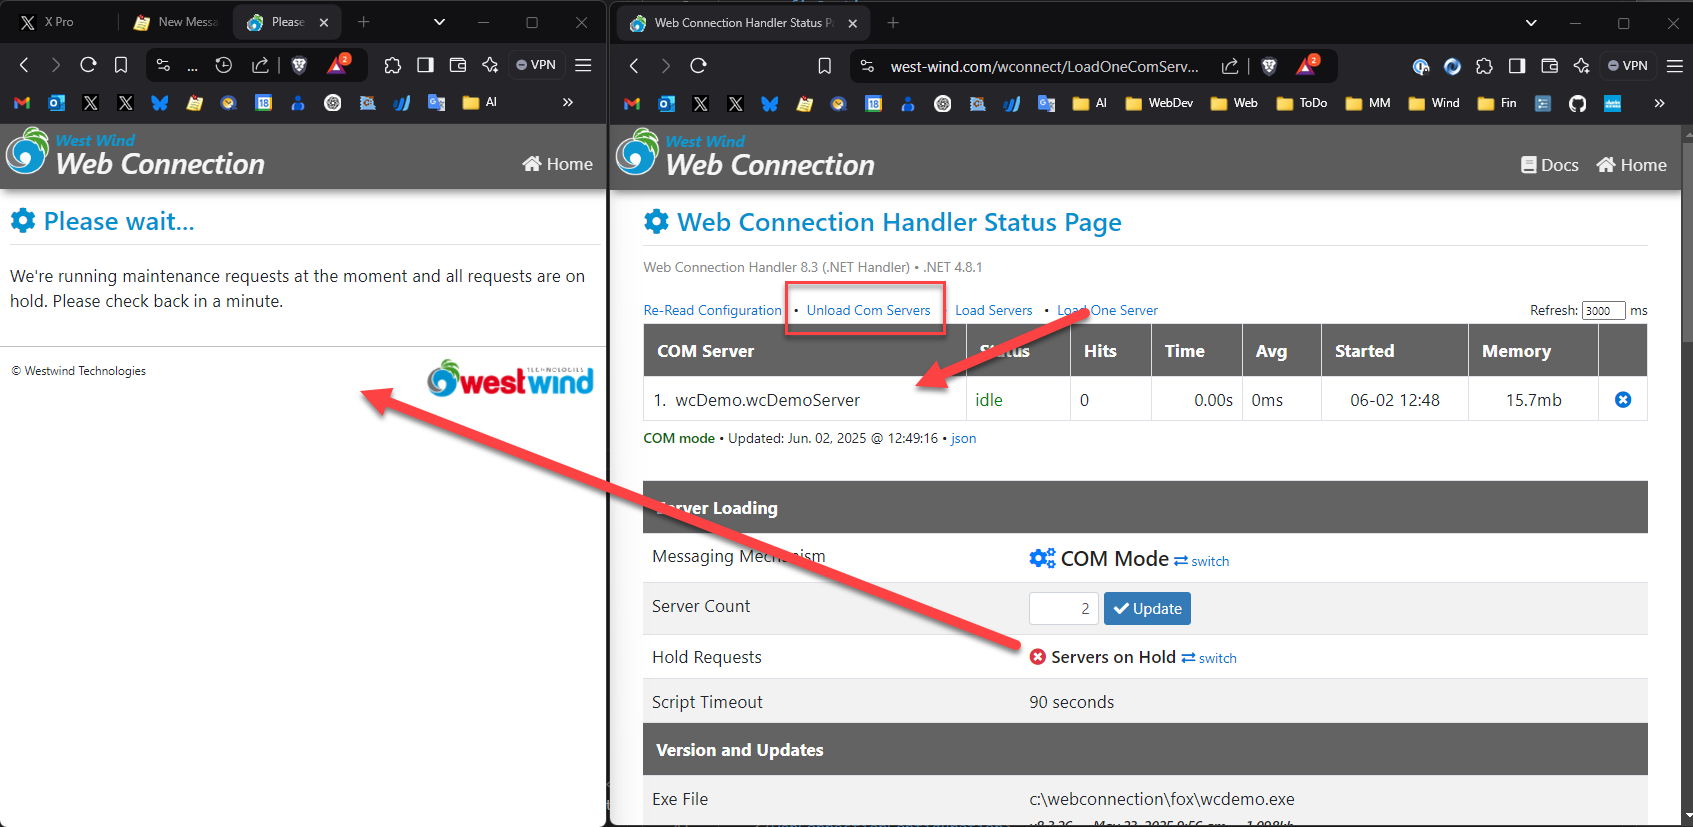Image resolution: width=1693 pixels, height=827 pixels.
Task: Open the Bluesky butterfly bookmark in left window
Action: pyautogui.click(x=159, y=102)
